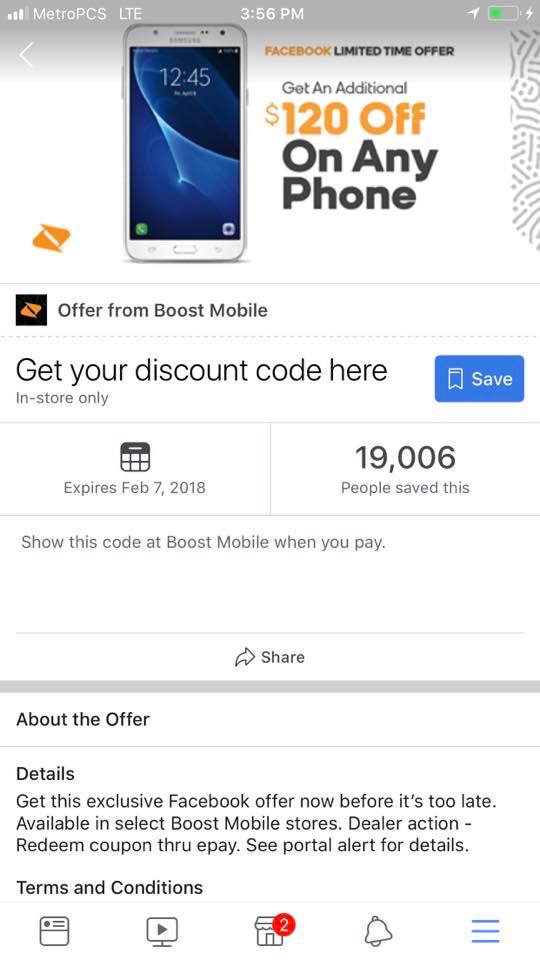Tap the location arrow in status bar
540x960 pixels.
(x=473, y=13)
